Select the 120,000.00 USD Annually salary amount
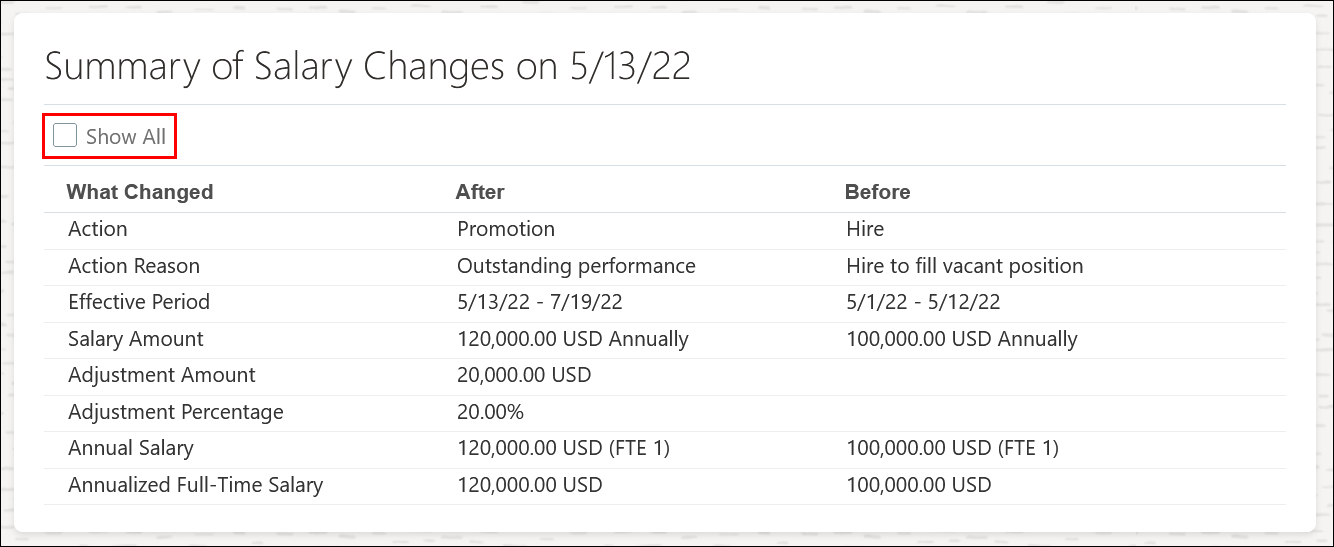 (x=573, y=339)
